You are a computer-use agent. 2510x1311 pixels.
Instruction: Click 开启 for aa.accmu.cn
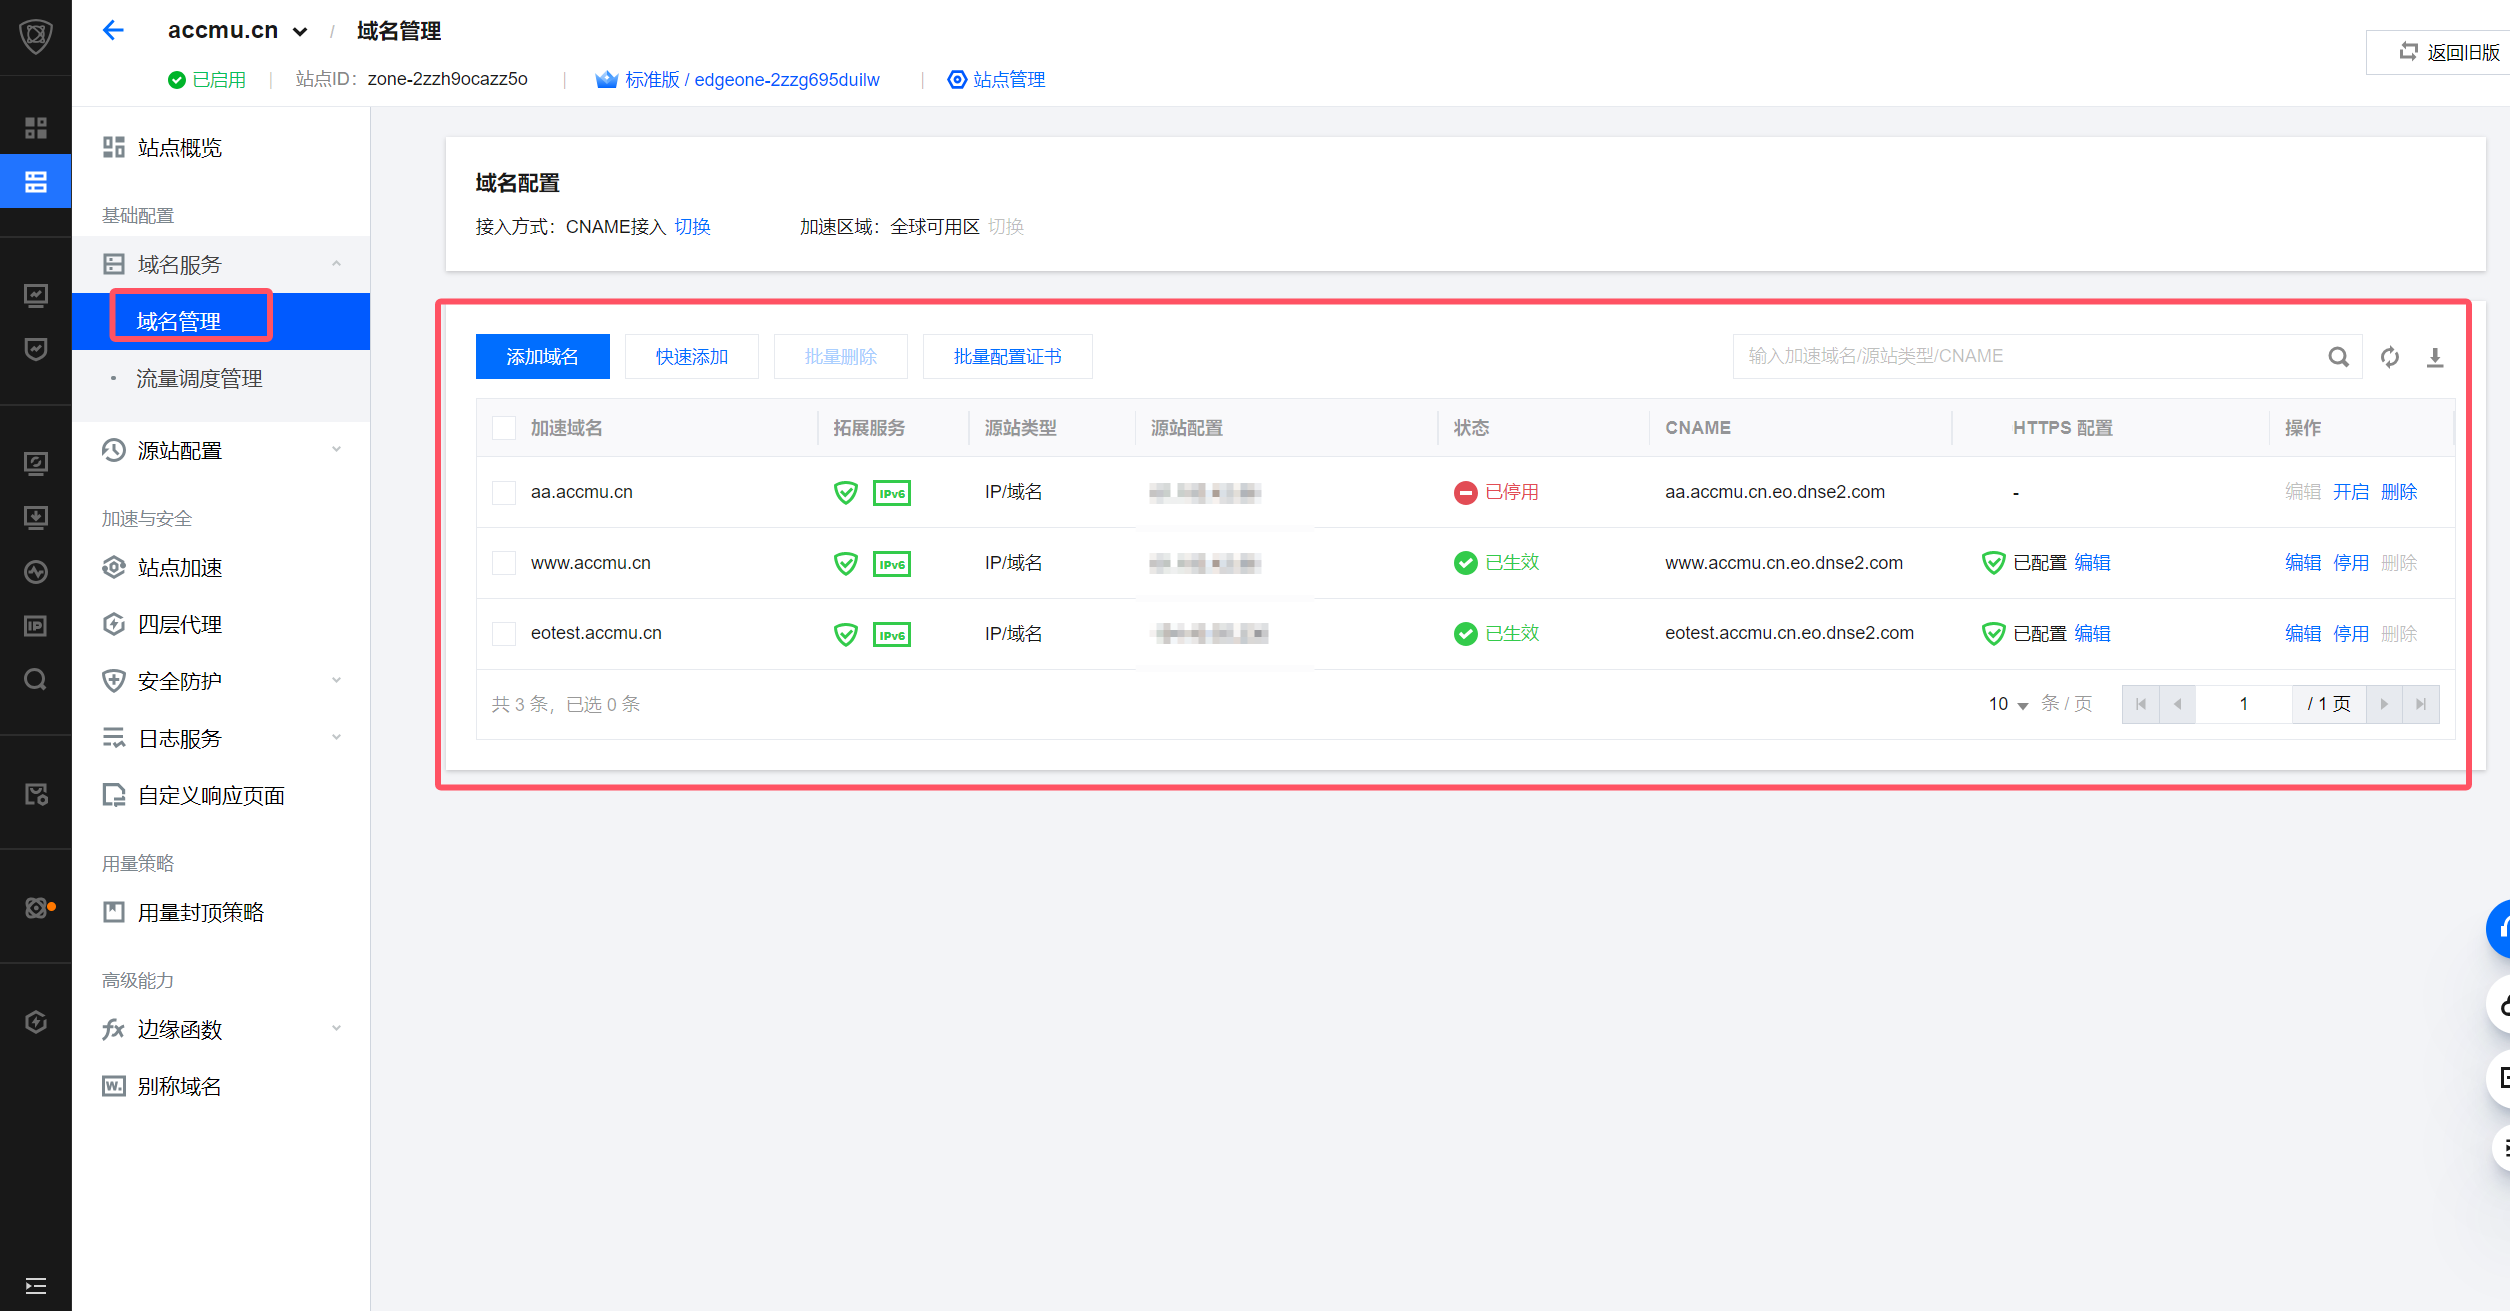coord(2351,492)
